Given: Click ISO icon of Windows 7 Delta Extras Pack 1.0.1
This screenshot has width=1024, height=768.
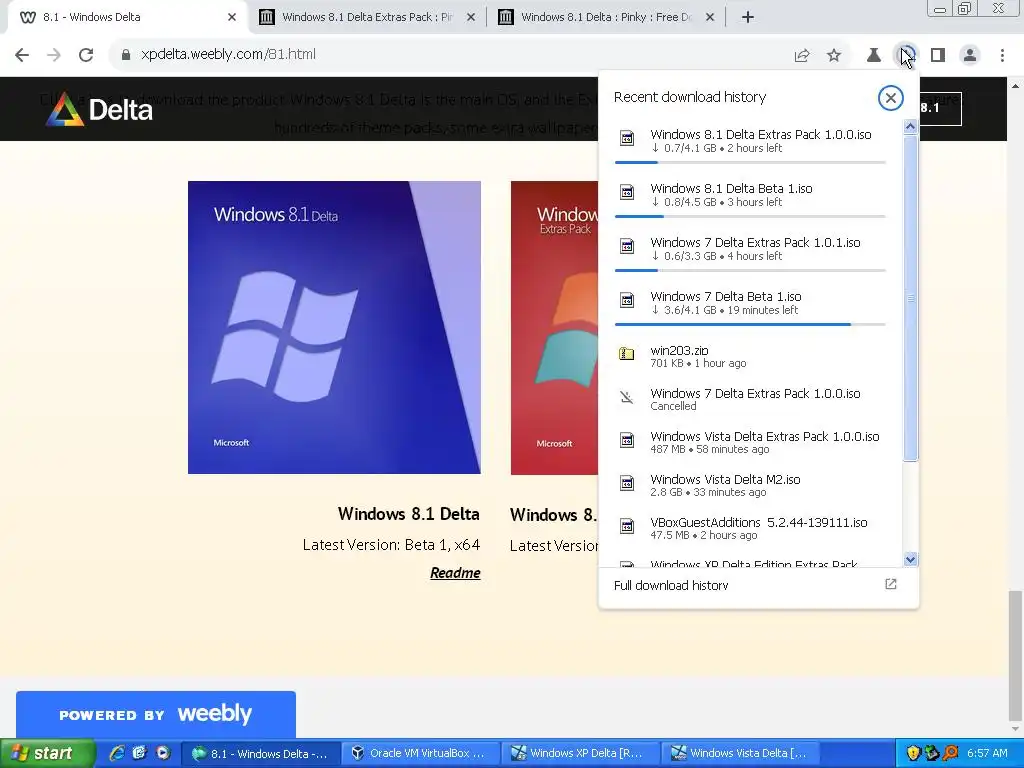Looking at the screenshot, I should (x=627, y=246).
